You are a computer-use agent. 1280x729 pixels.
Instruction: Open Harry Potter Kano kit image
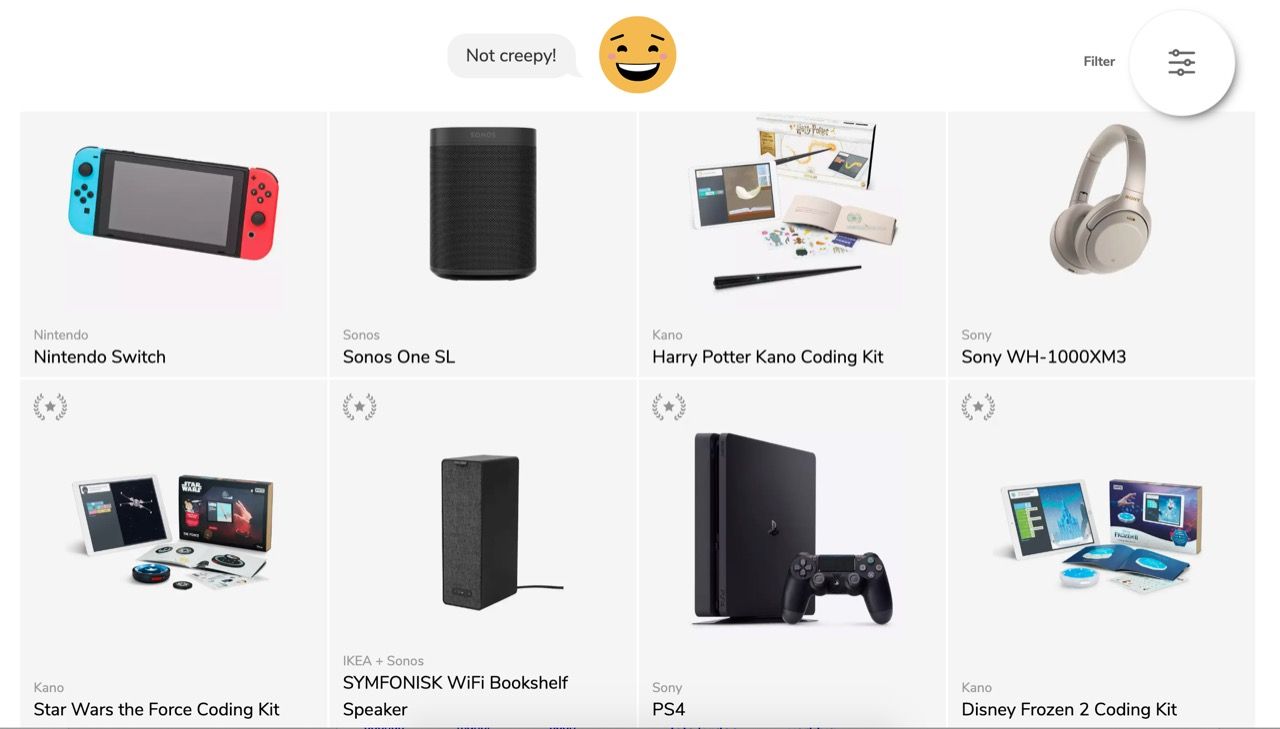click(792, 202)
